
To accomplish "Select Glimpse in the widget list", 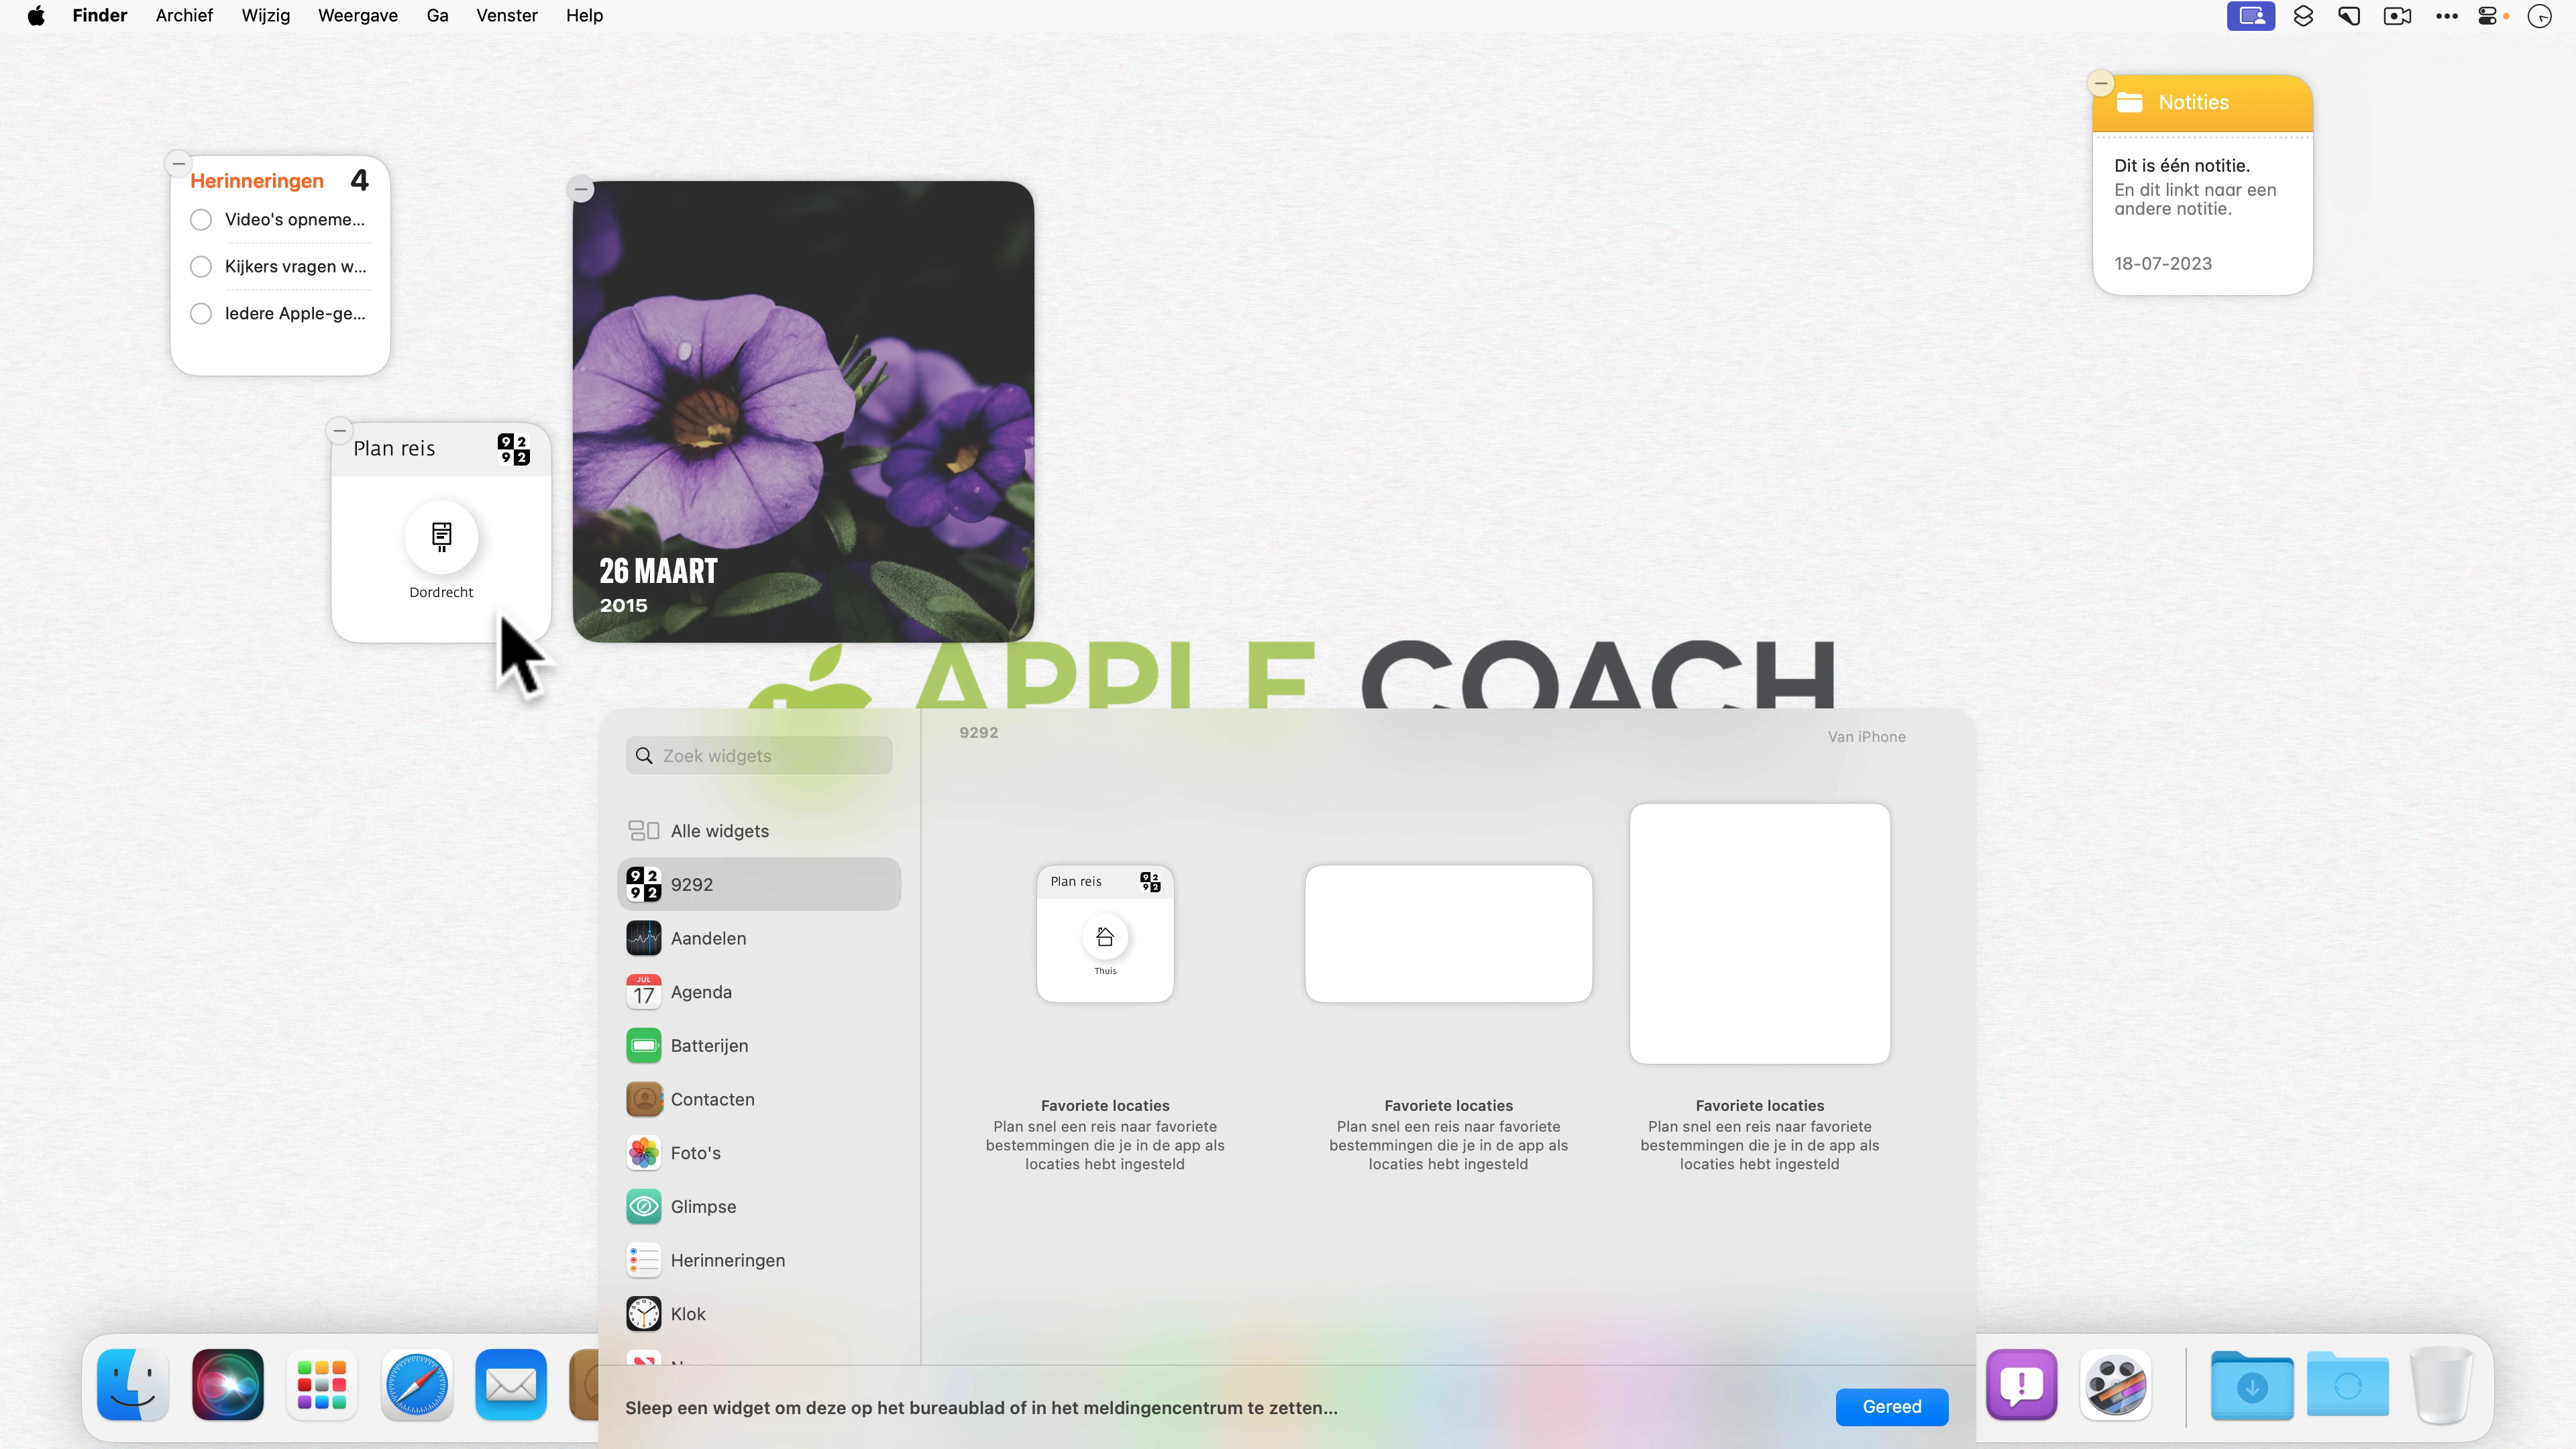I will point(759,1206).
